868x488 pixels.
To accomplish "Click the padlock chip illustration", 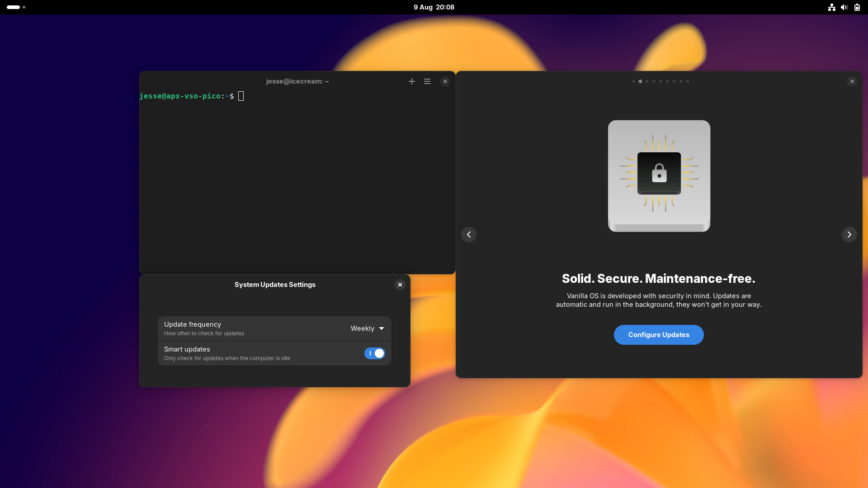I will 659,175.
